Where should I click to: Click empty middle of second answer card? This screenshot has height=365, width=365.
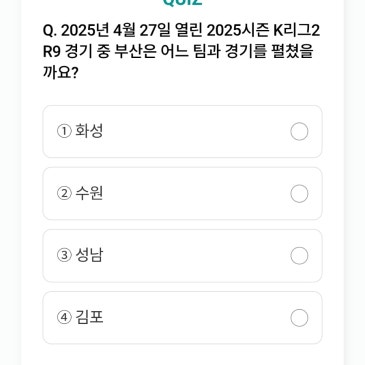197,194
